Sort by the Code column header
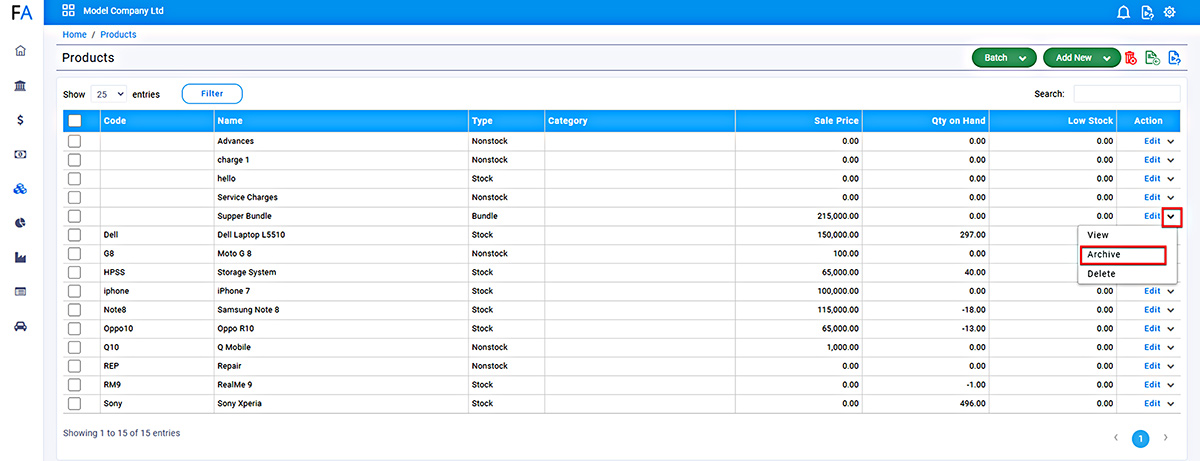This screenshot has width=1200, height=461. coord(157,121)
